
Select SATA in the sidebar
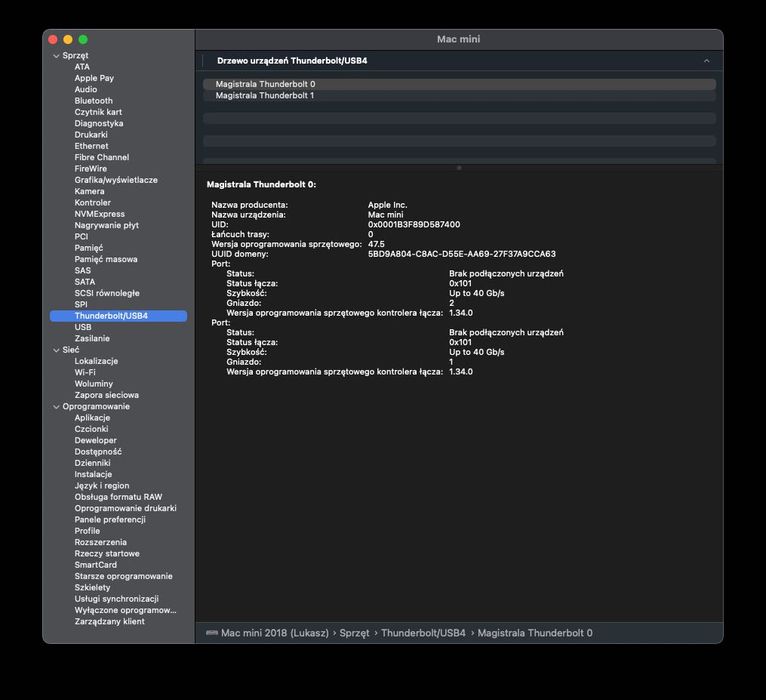[x=85, y=282]
